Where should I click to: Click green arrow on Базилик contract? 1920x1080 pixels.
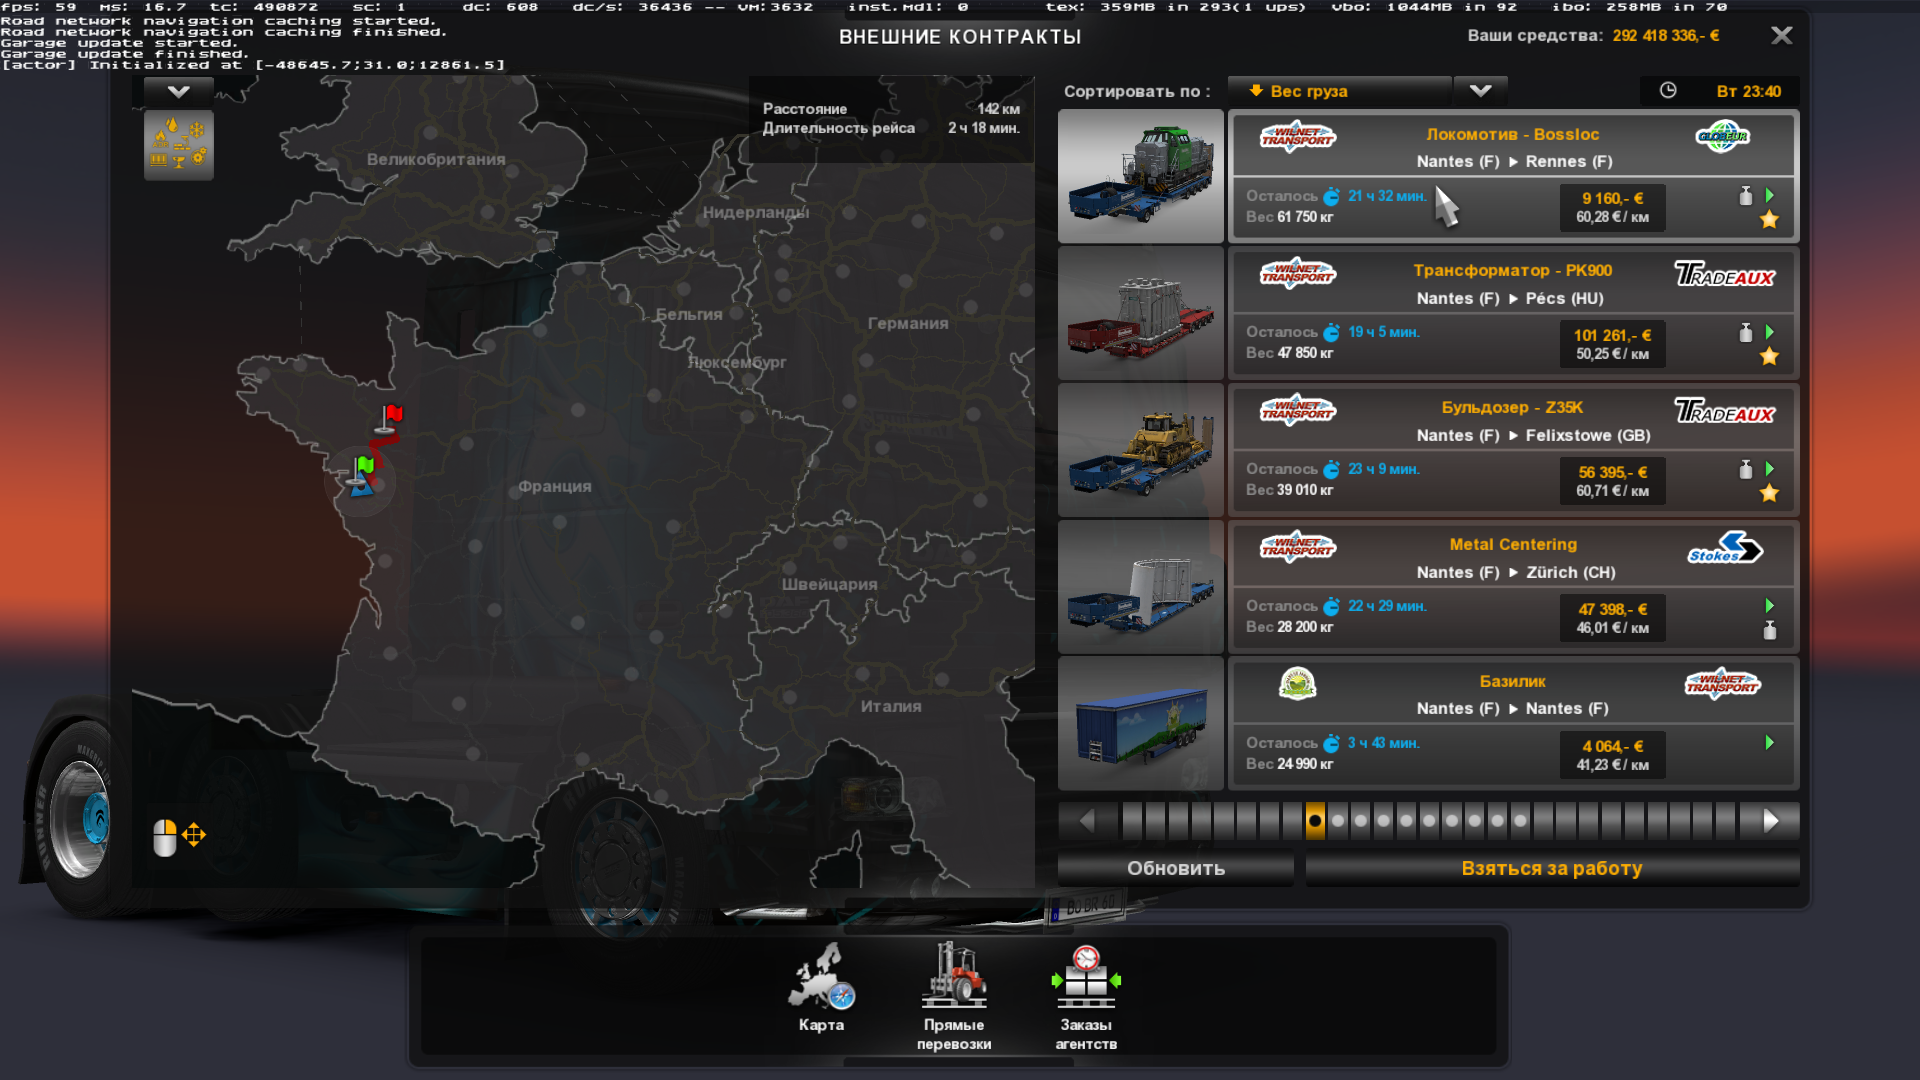pyautogui.click(x=1770, y=742)
